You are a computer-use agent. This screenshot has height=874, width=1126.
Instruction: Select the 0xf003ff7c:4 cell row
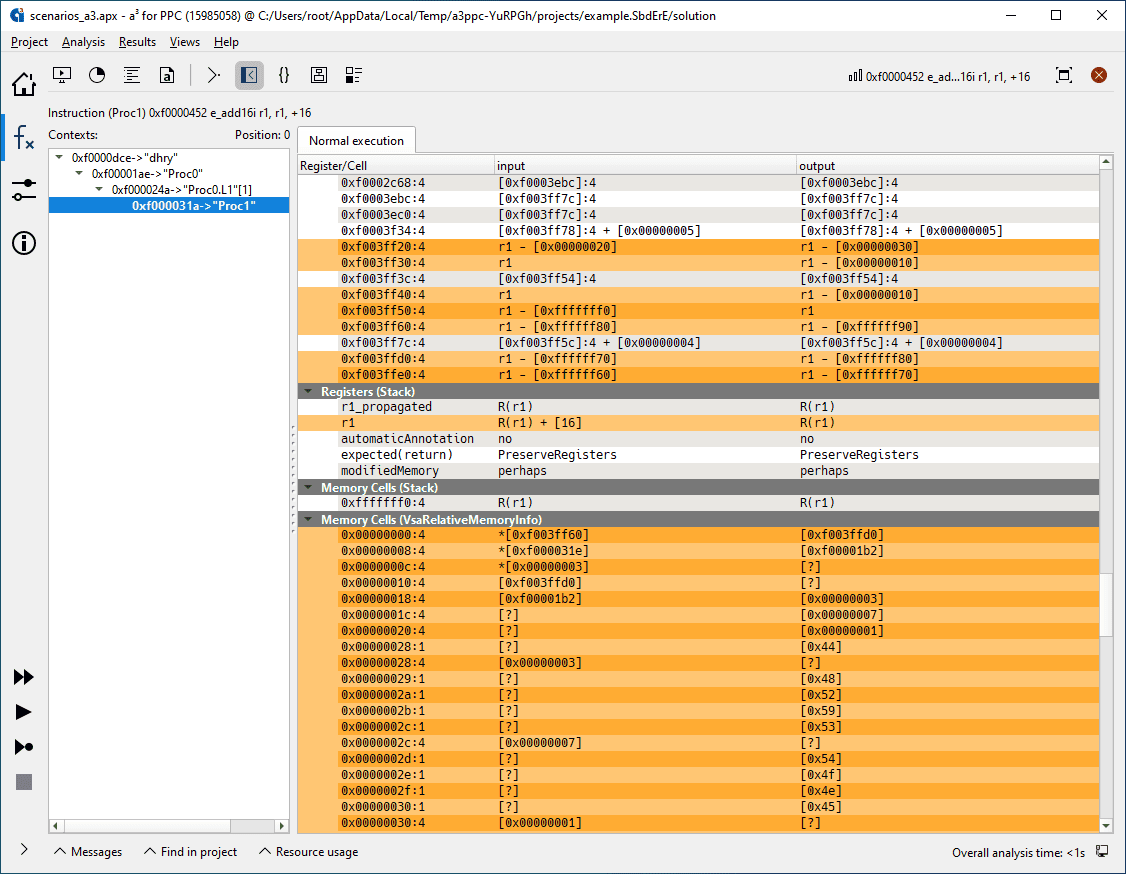pos(698,343)
